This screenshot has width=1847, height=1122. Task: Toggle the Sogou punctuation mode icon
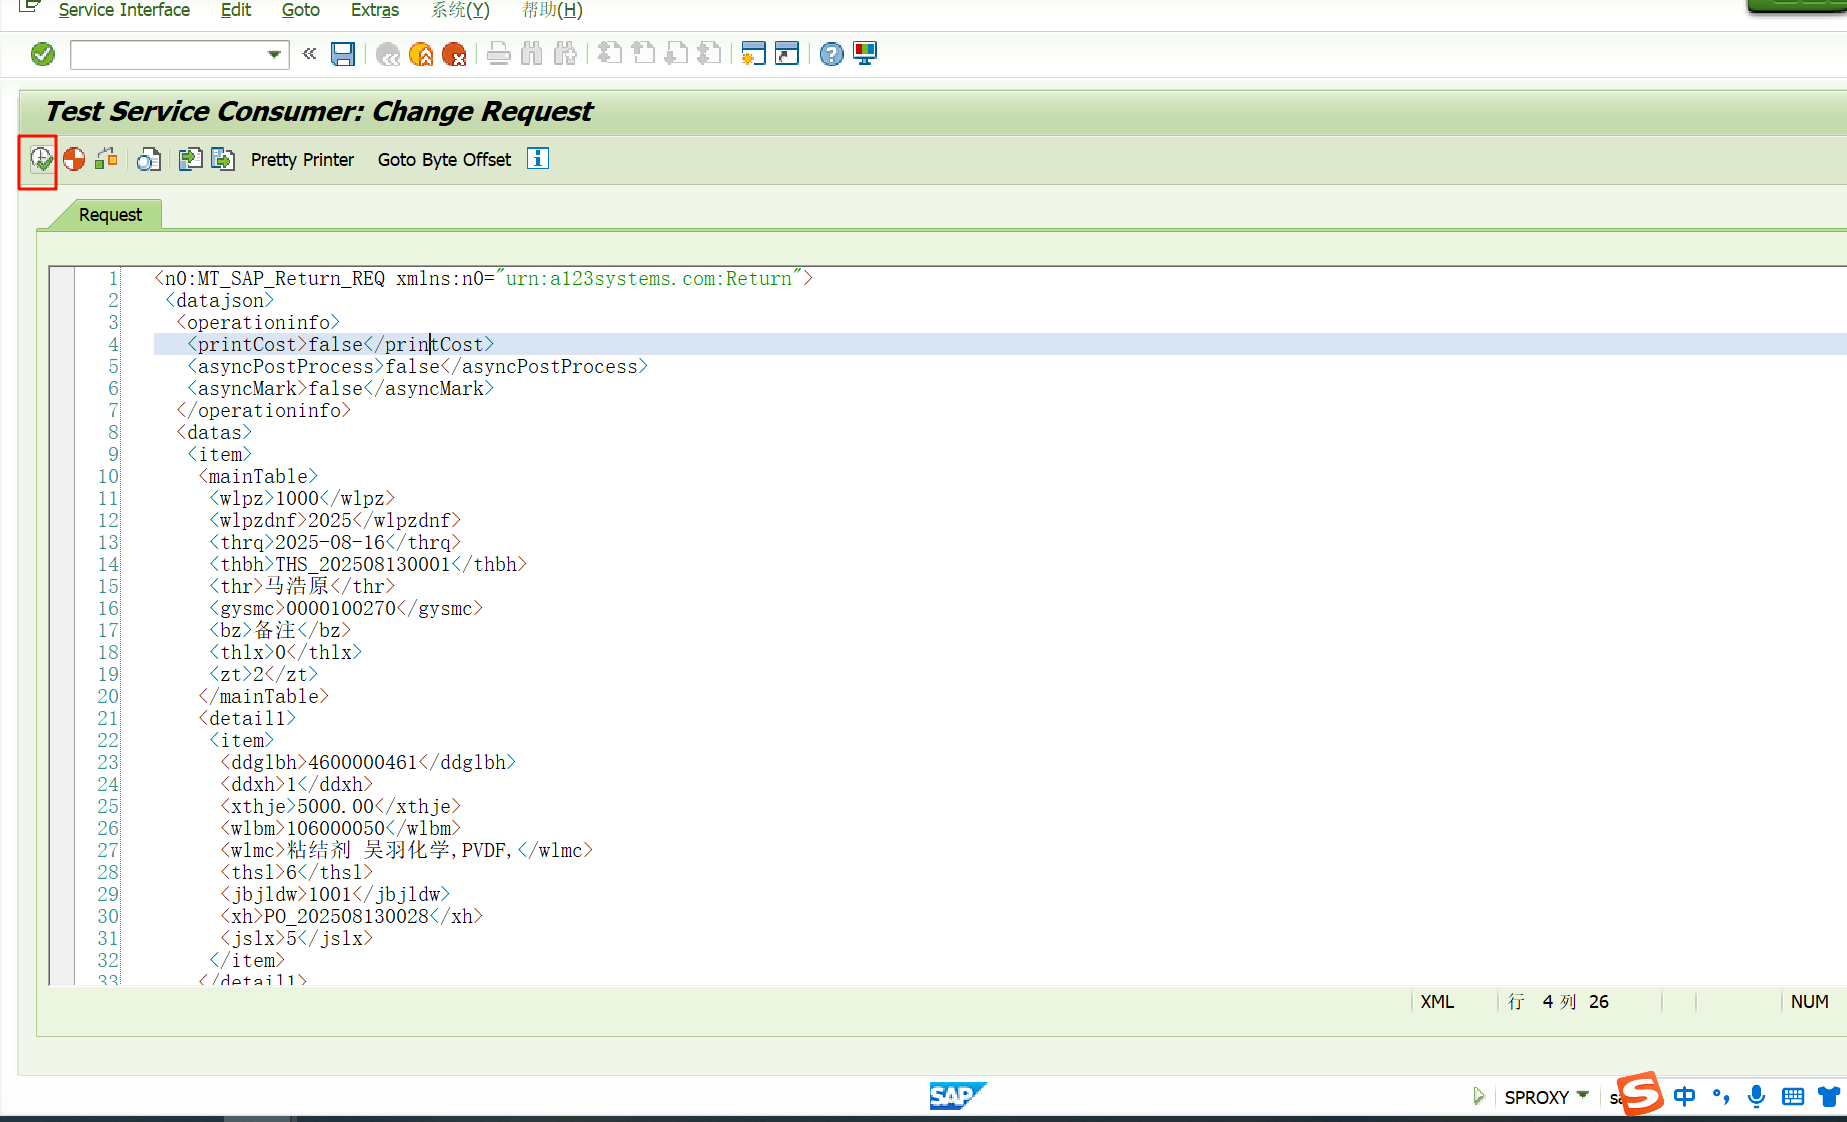tap(1721, 1096)
